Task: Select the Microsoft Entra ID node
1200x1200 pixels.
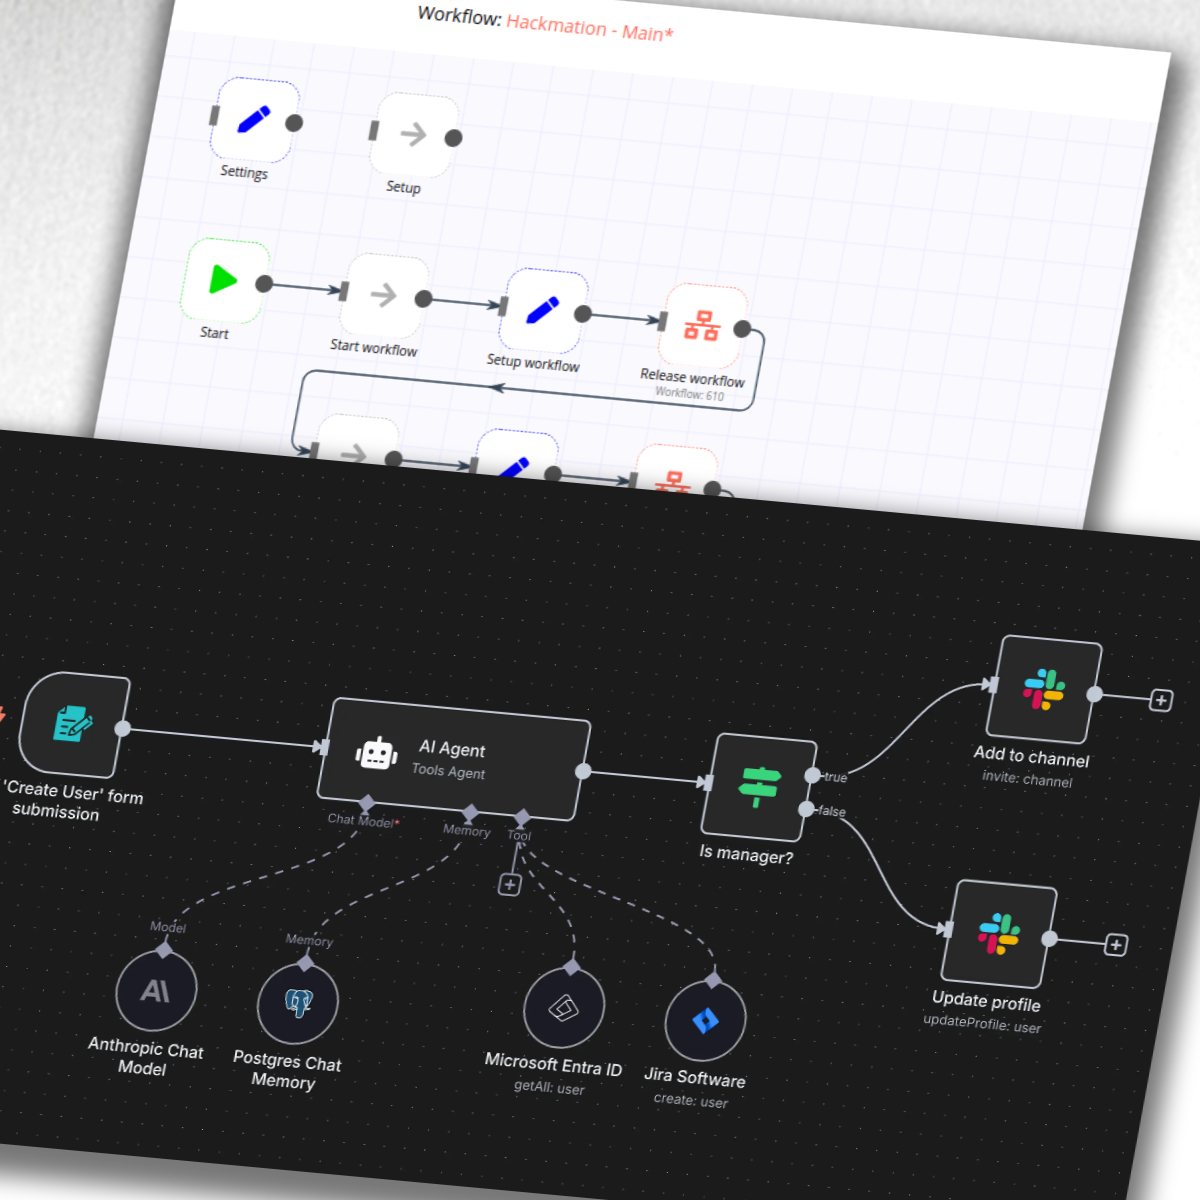Action: coord(564,1008)
